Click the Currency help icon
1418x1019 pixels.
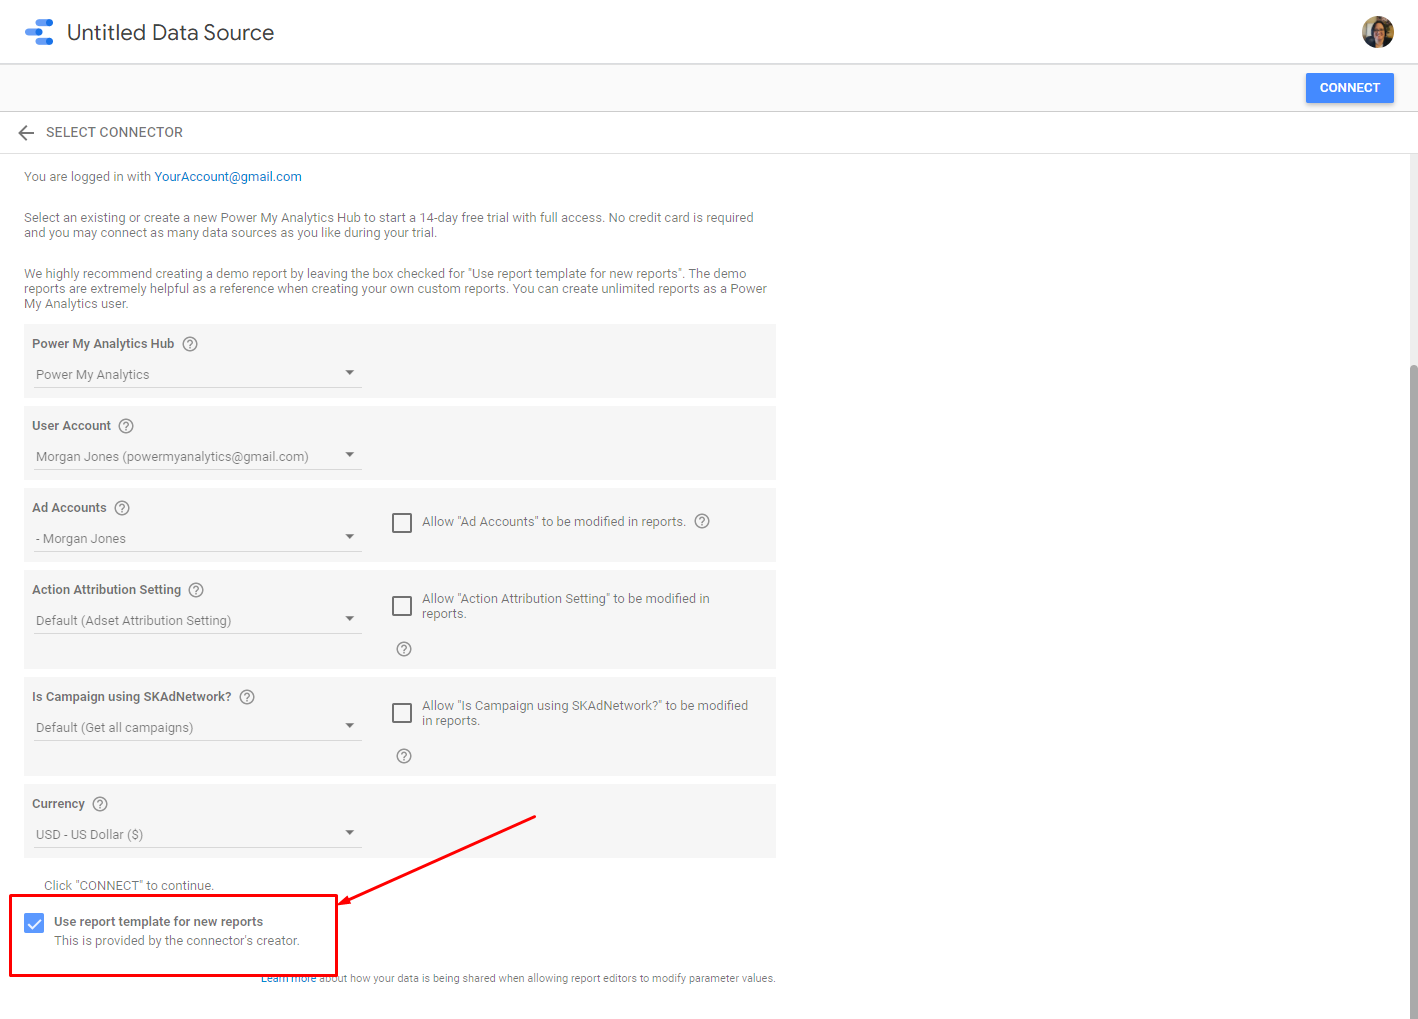[100, 804]
